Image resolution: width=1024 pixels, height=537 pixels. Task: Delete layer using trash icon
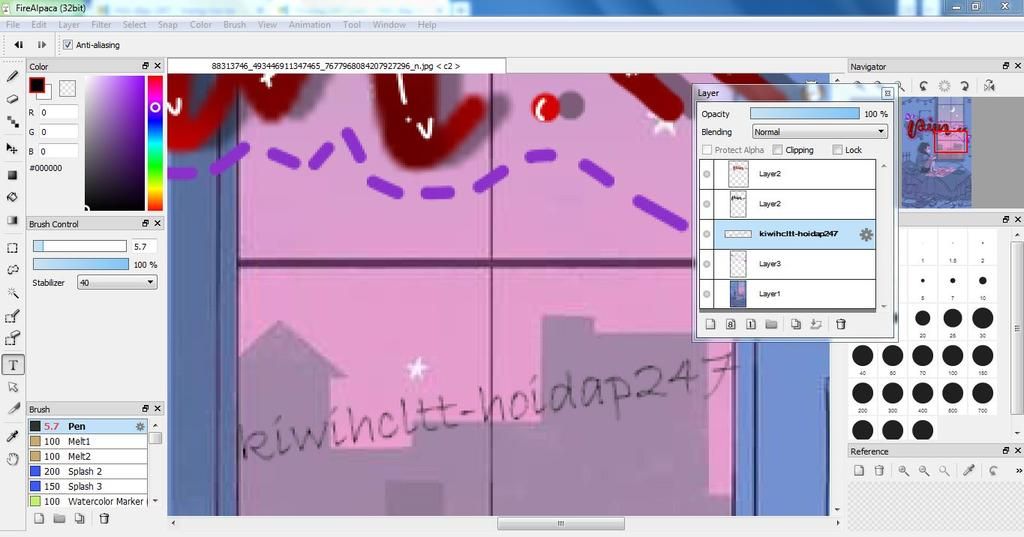point(841,324)
